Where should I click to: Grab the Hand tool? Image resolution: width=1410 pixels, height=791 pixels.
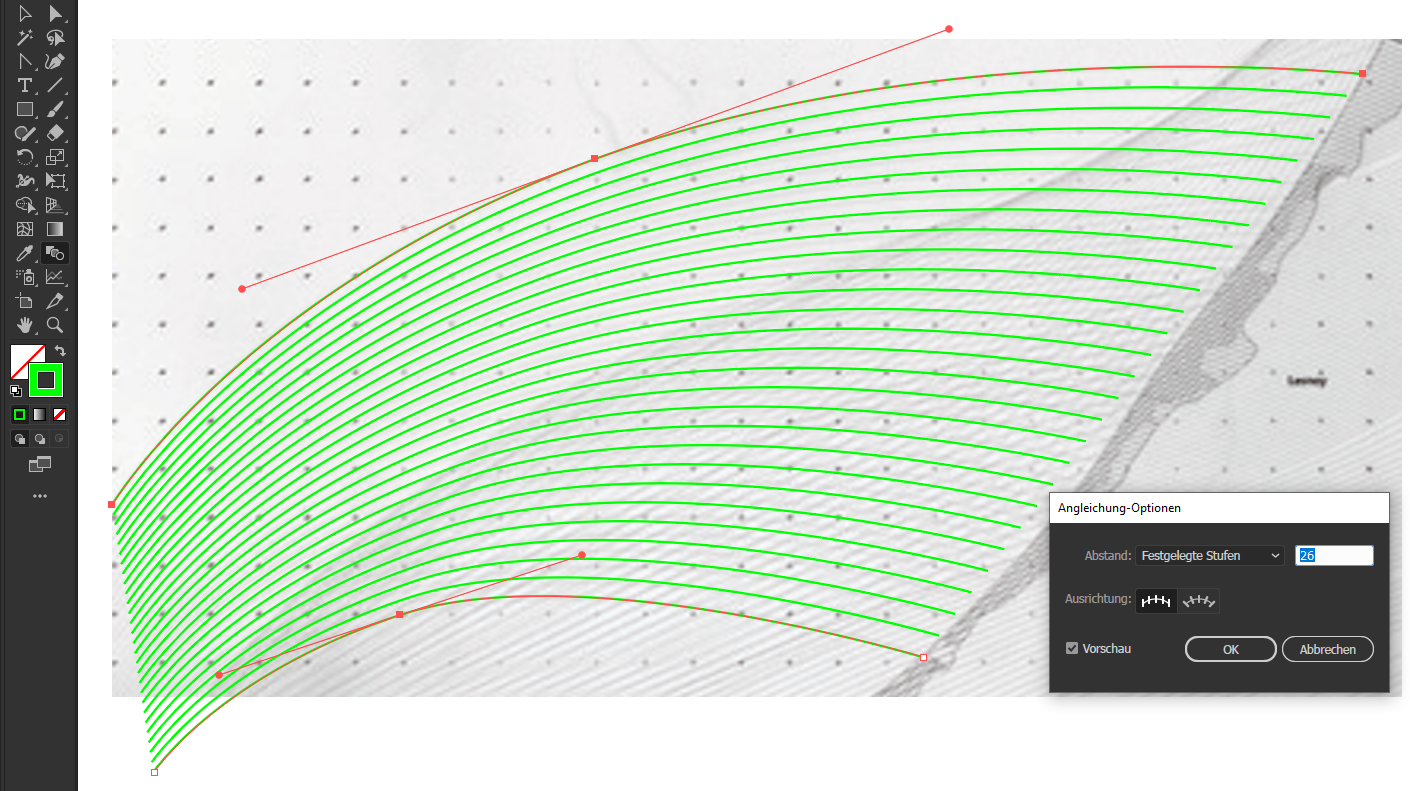pos(25,325)
